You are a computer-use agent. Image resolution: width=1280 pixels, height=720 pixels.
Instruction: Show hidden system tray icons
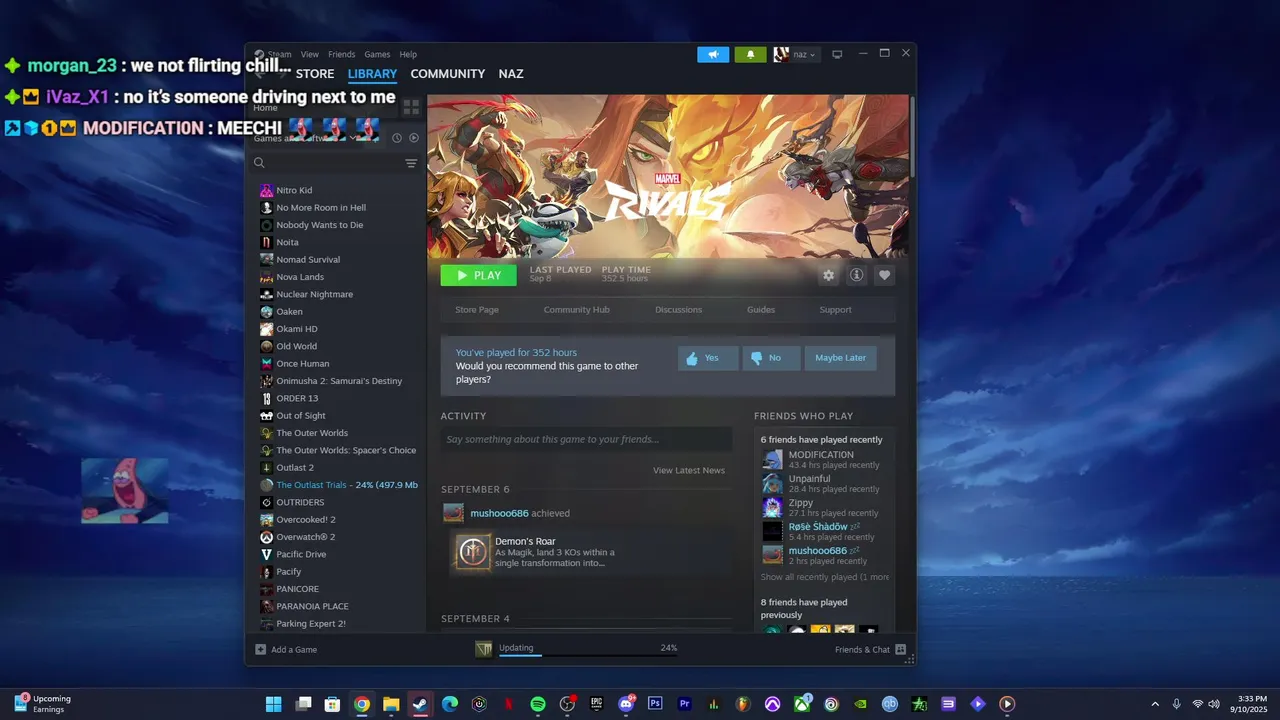(1155, 704)
